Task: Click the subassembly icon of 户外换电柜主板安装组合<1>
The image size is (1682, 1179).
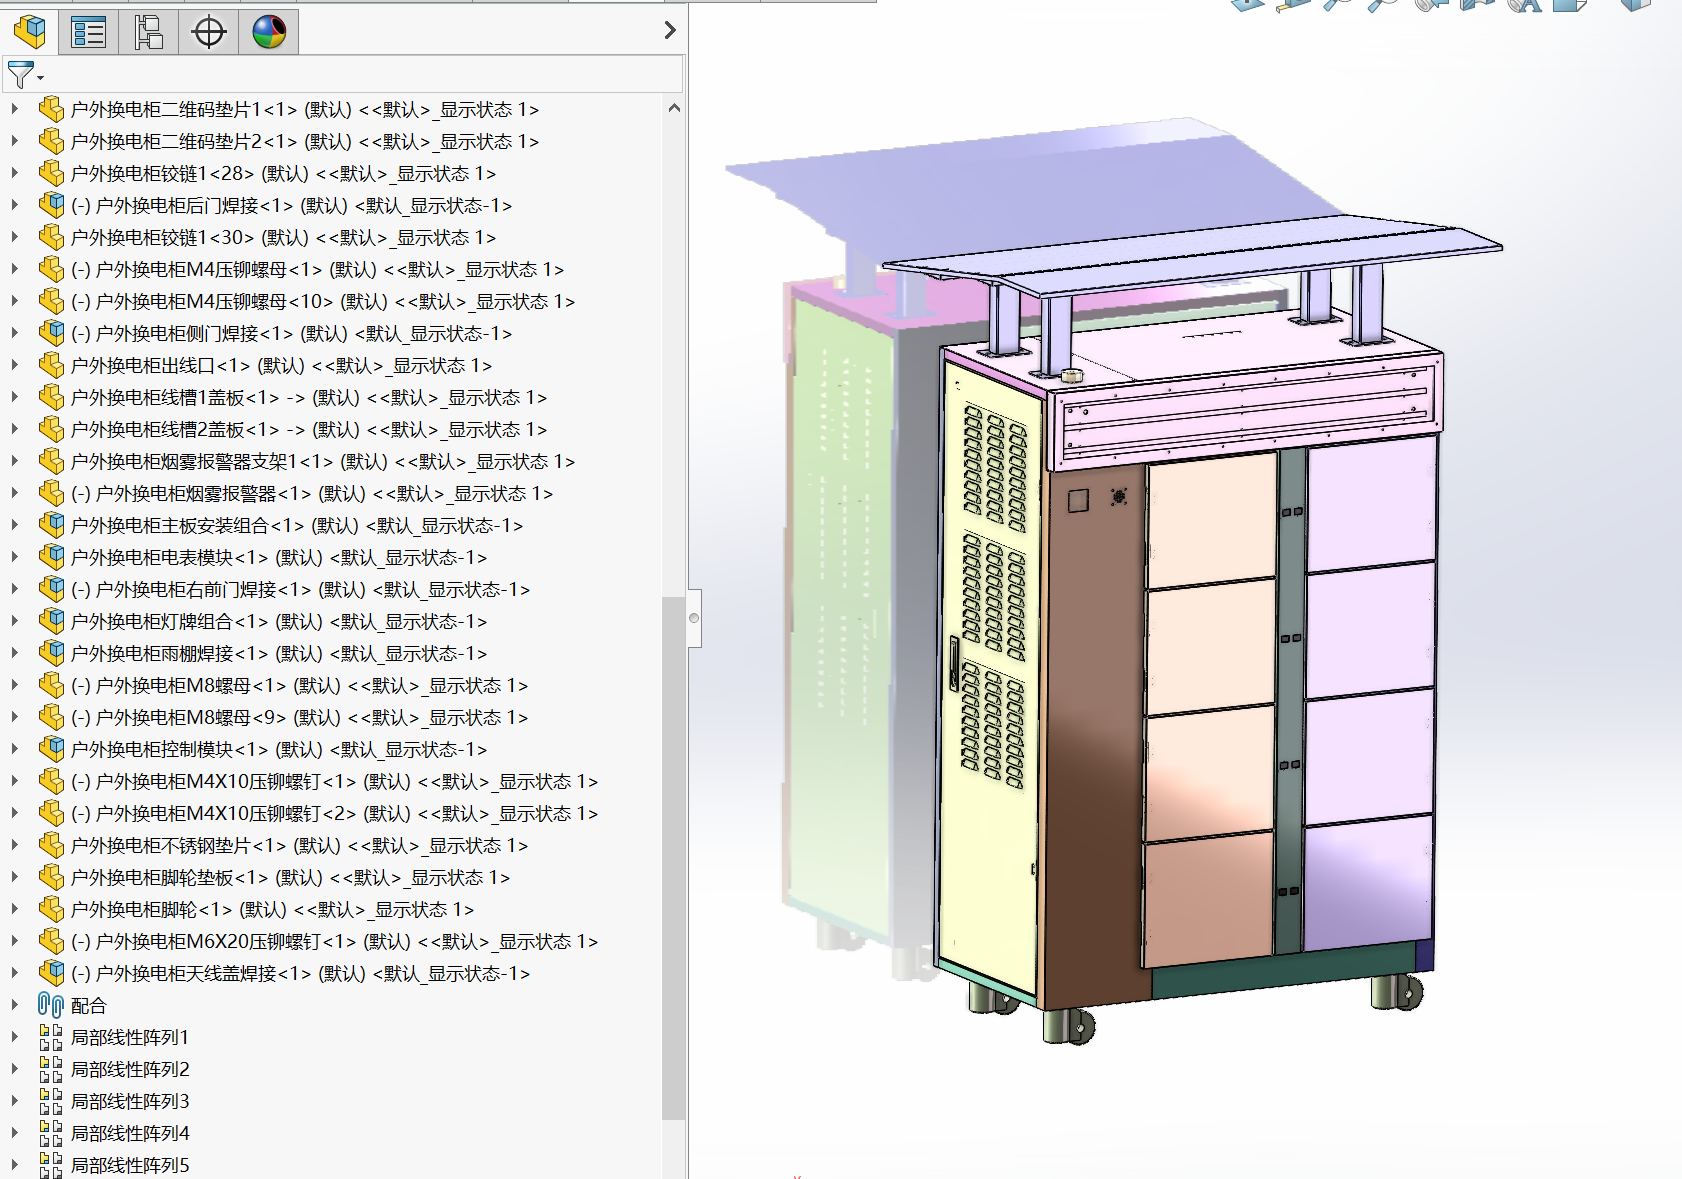Action: pyautogui.click(x=51, y=525)
